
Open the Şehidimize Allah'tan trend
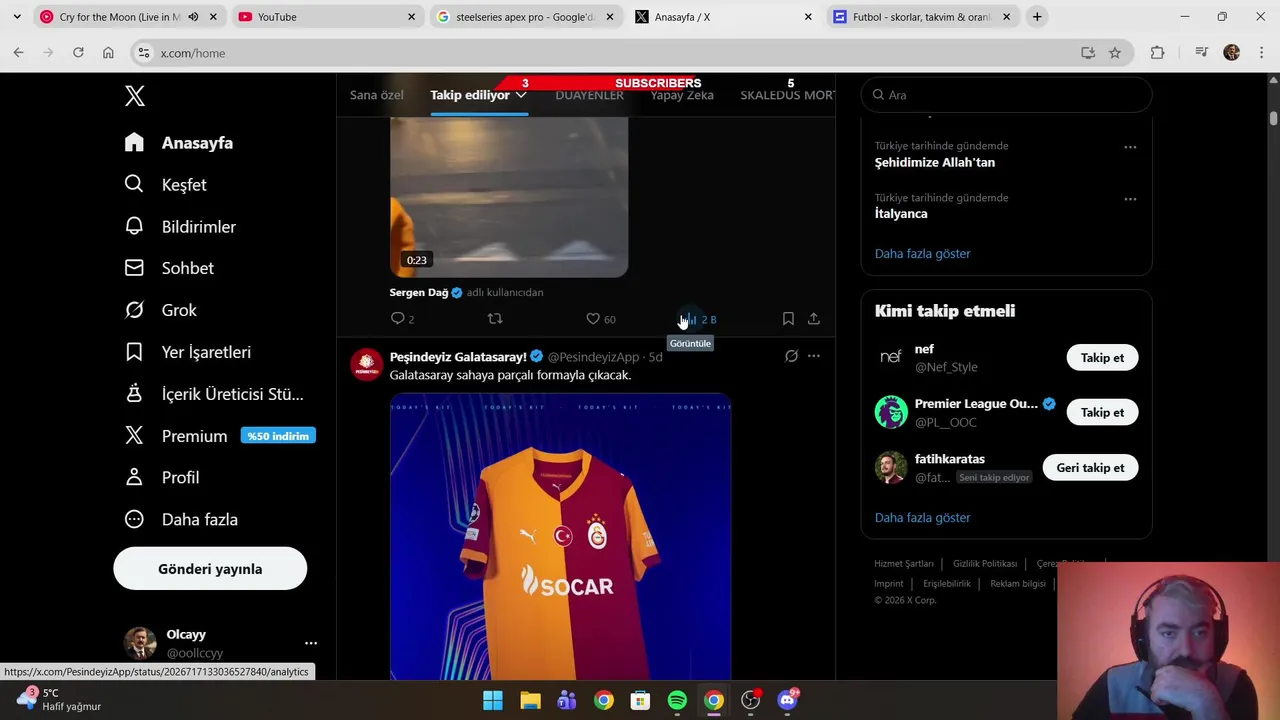coord(935,162)
